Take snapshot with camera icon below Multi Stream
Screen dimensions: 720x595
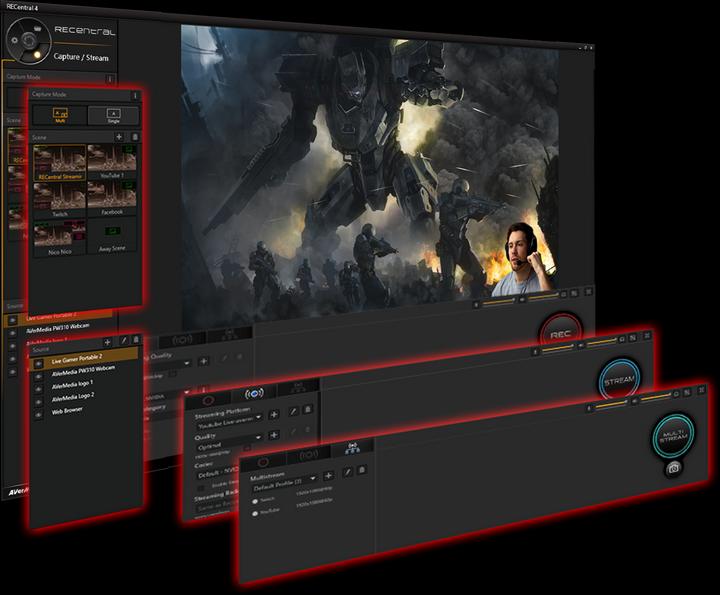tap(674, 468)
